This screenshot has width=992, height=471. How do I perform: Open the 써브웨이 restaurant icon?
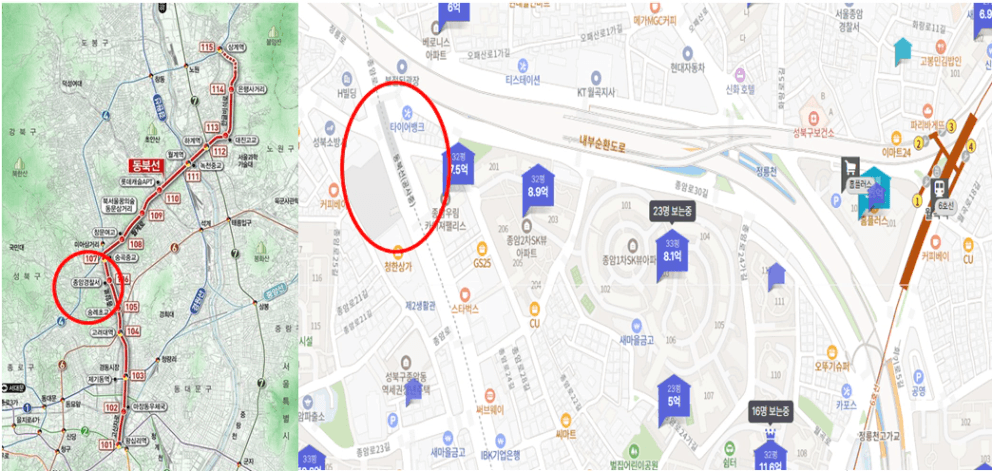[x=490, y=394]
